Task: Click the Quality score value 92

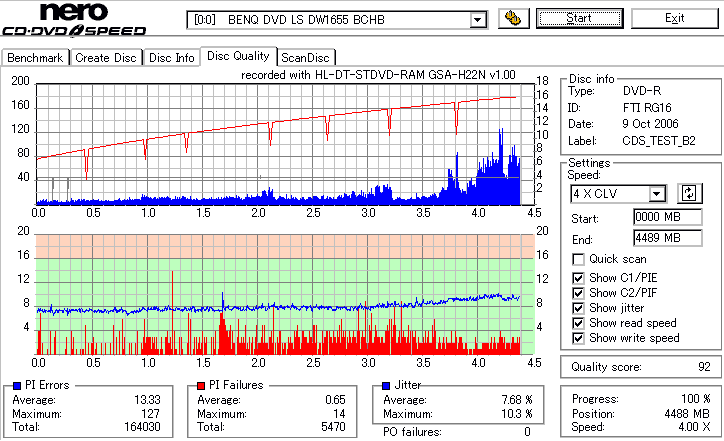Action: pos(704,367)
